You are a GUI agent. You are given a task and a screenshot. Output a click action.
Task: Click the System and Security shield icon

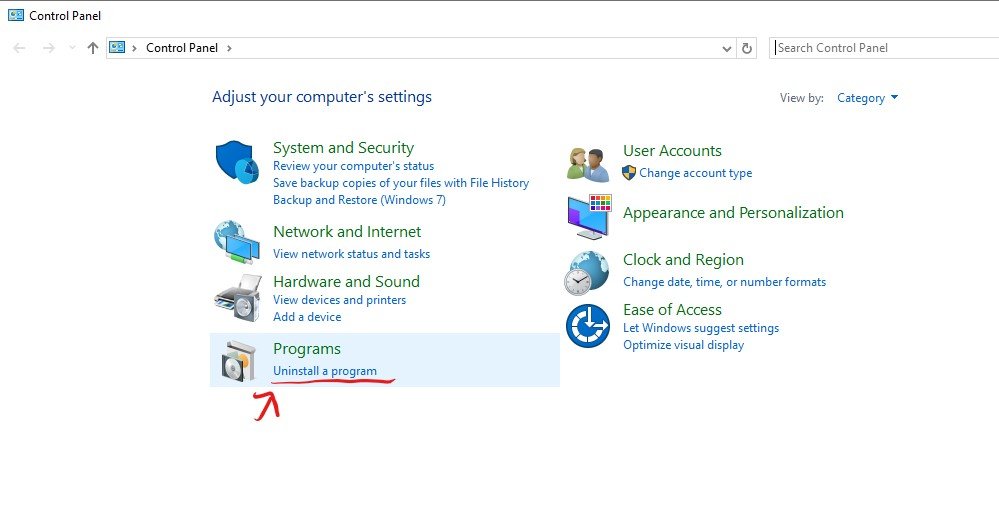(237, 163)
